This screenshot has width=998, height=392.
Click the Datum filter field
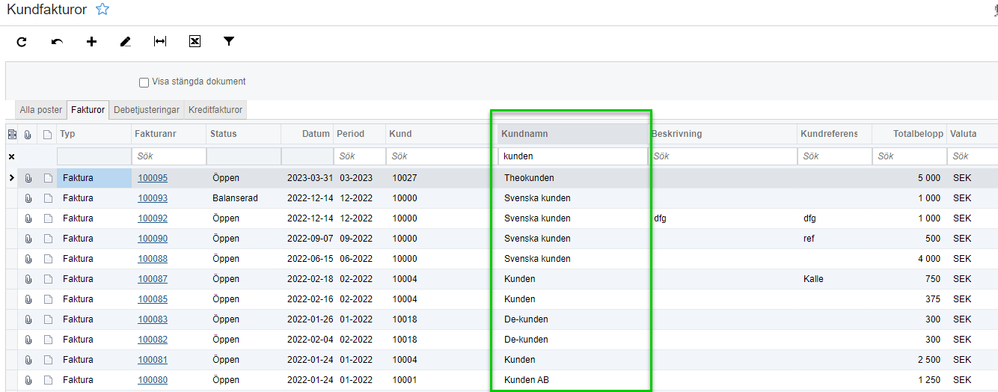307,157
